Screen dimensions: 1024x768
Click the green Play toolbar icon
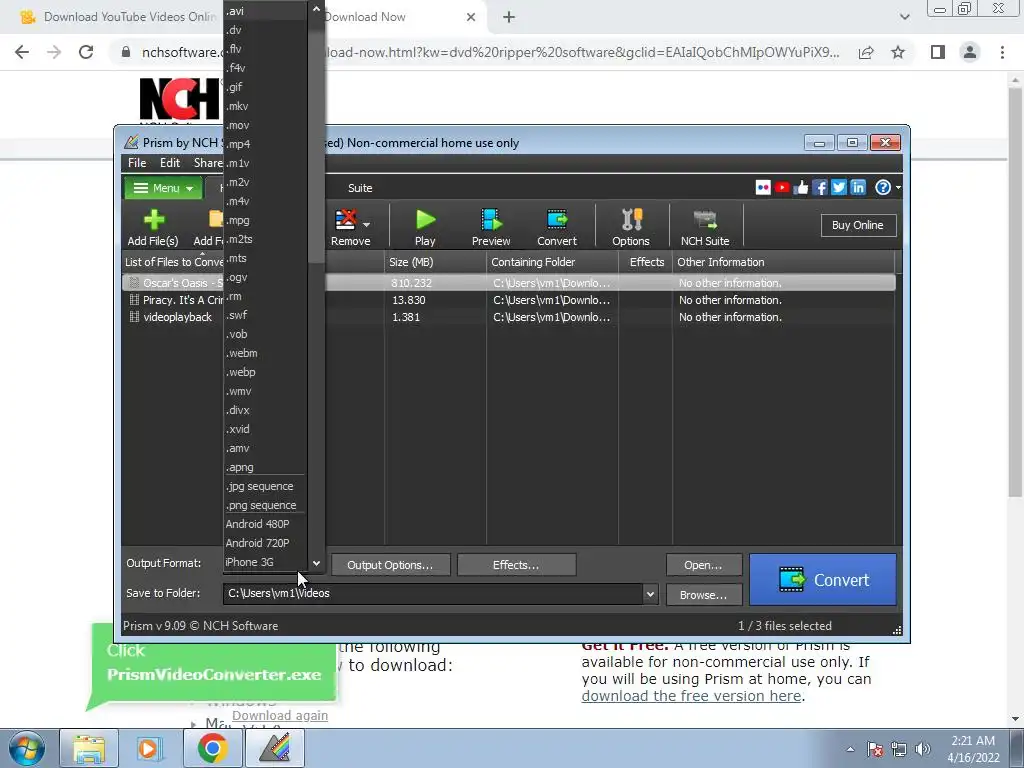coord(425,220)
